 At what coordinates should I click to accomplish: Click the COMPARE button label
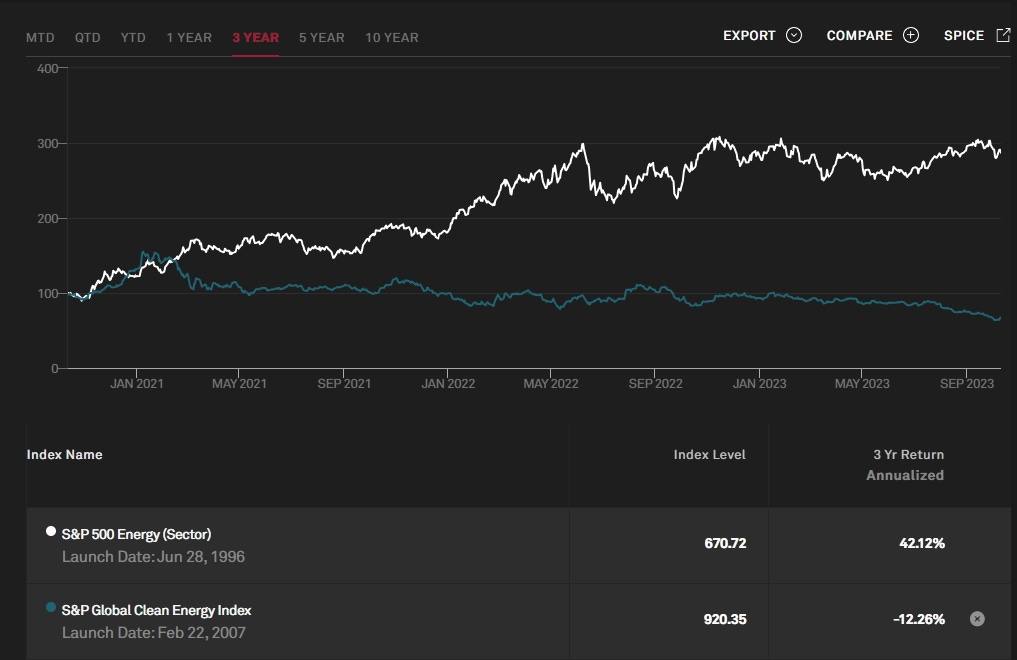[x=859, y=36]
